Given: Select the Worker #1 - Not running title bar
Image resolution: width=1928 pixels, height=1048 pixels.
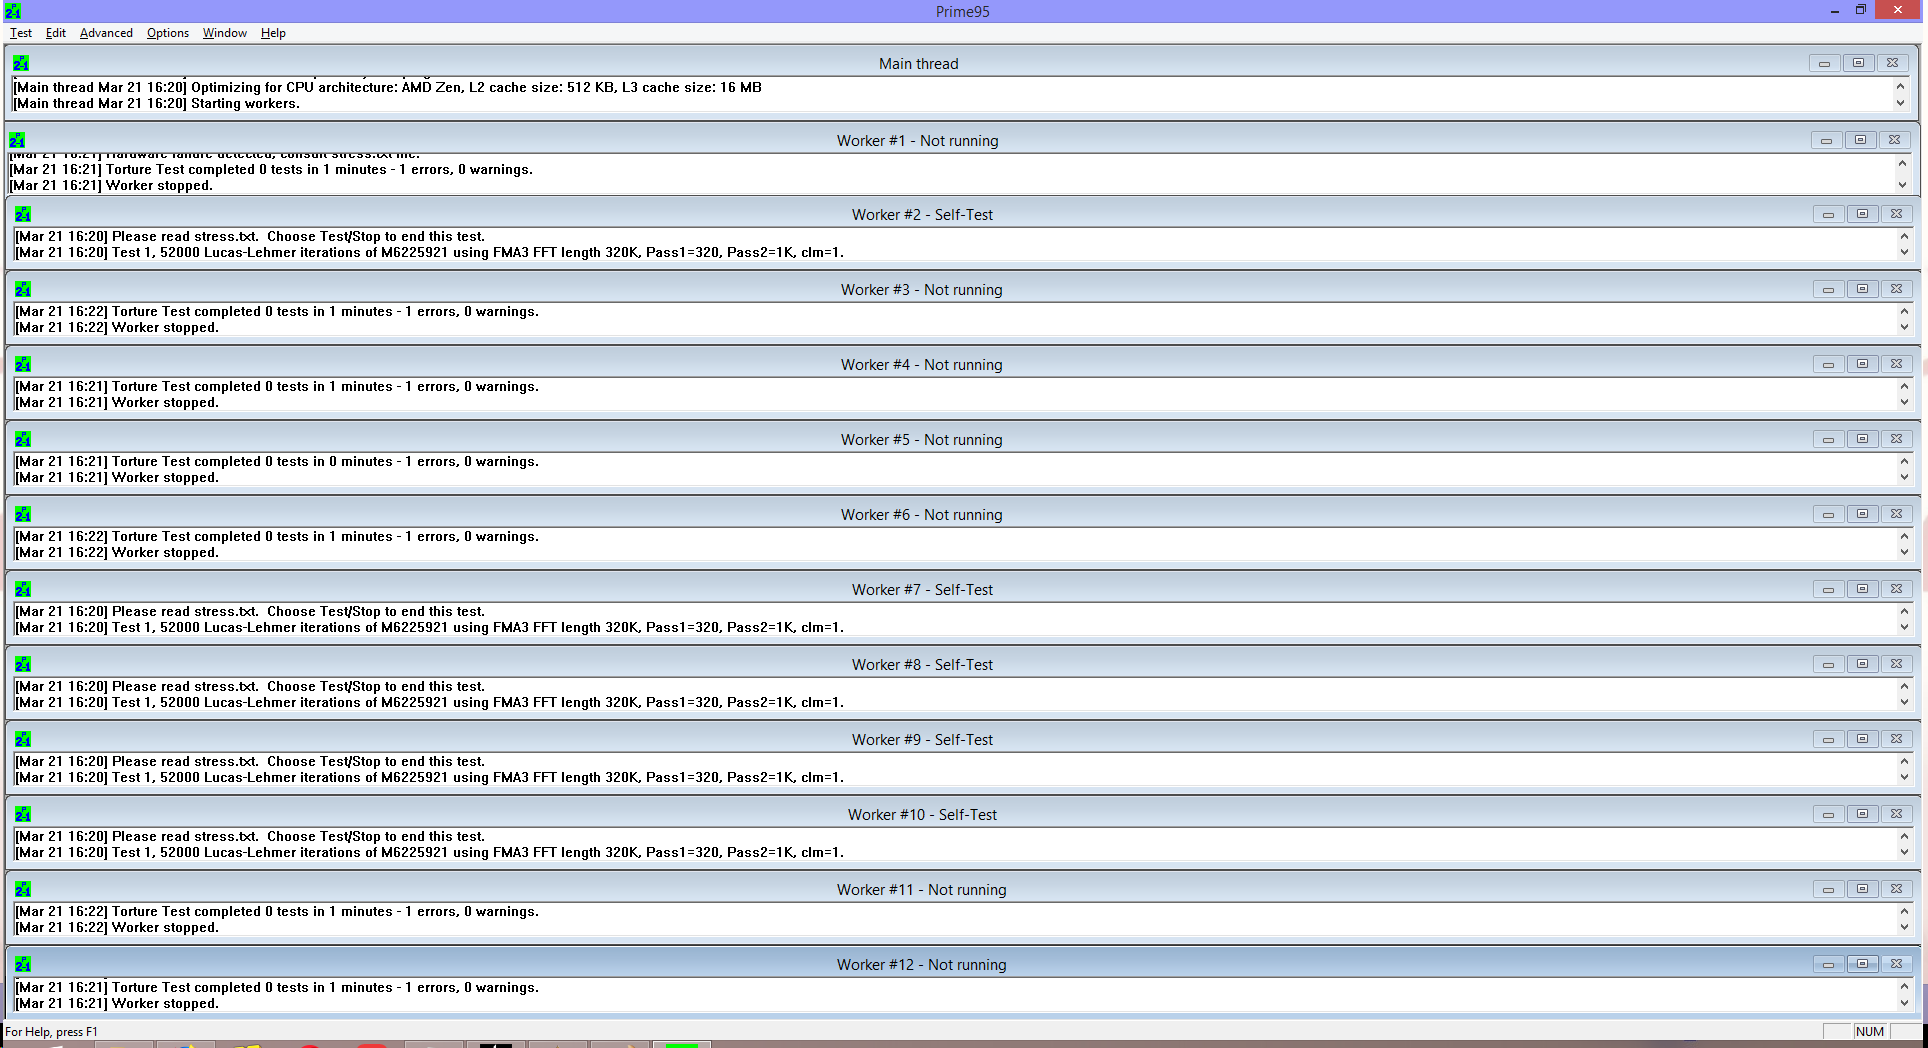Looking at the screenshot, I should (x=917, y=140).
